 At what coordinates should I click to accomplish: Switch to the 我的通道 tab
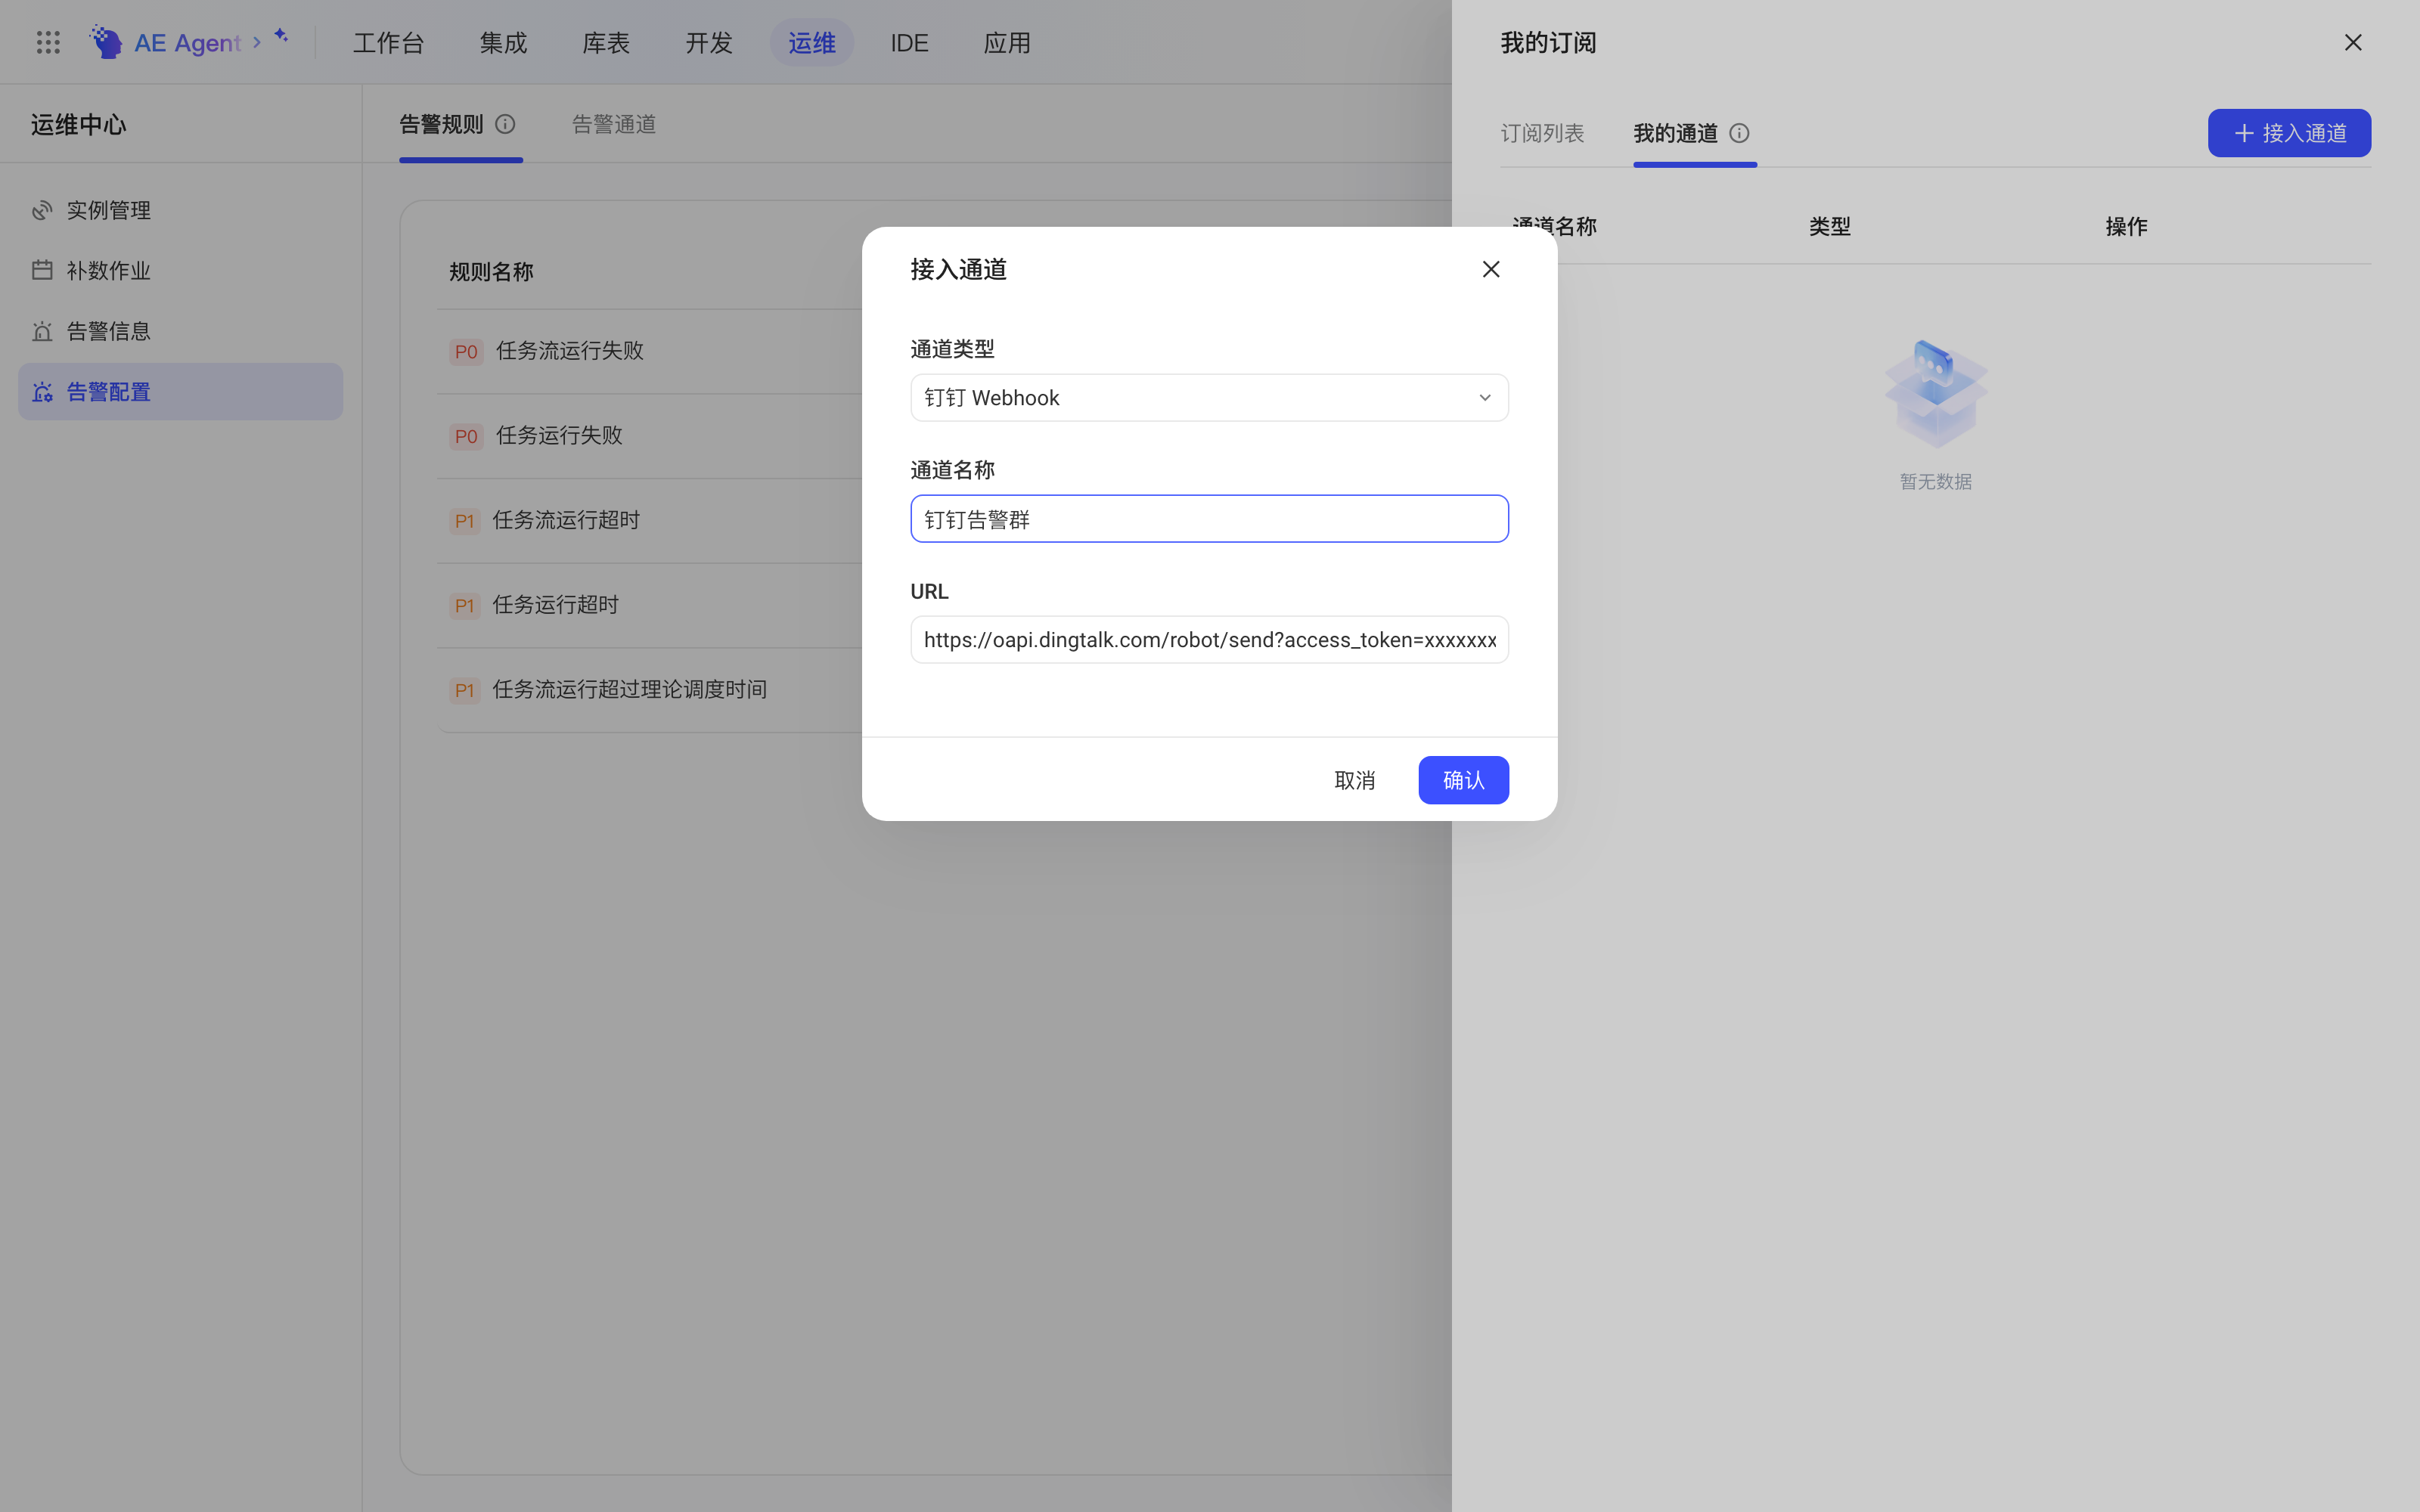point(1675,133)
